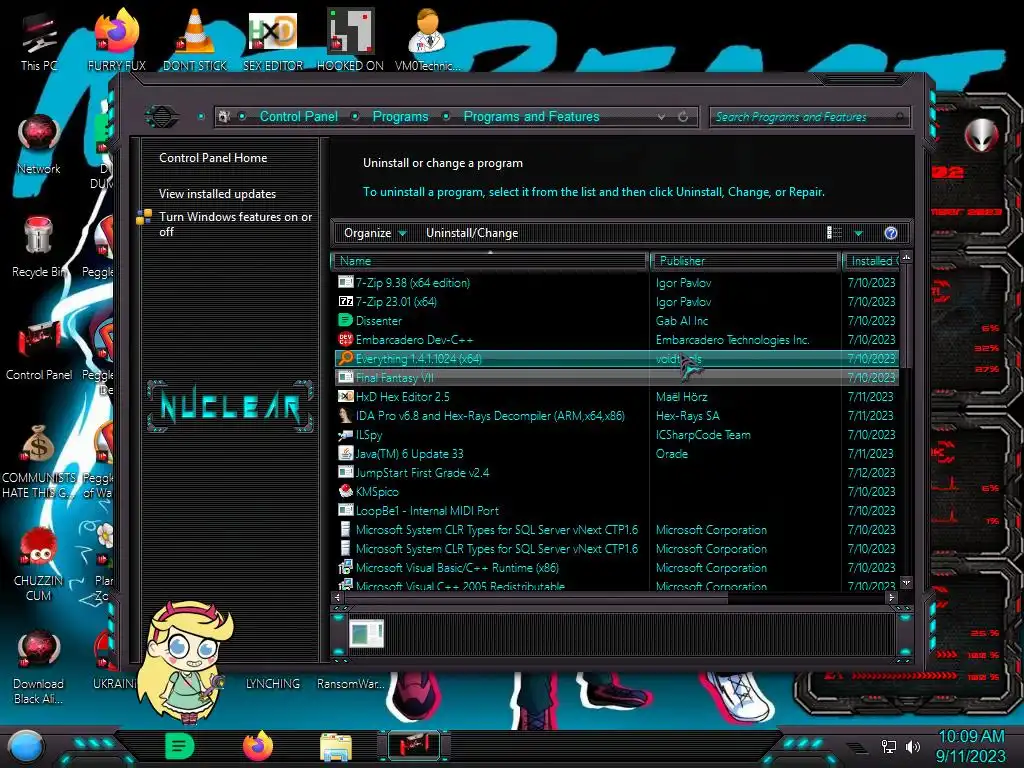
Task: Click the Uninstall/Change button
Action: click(472, 233)
